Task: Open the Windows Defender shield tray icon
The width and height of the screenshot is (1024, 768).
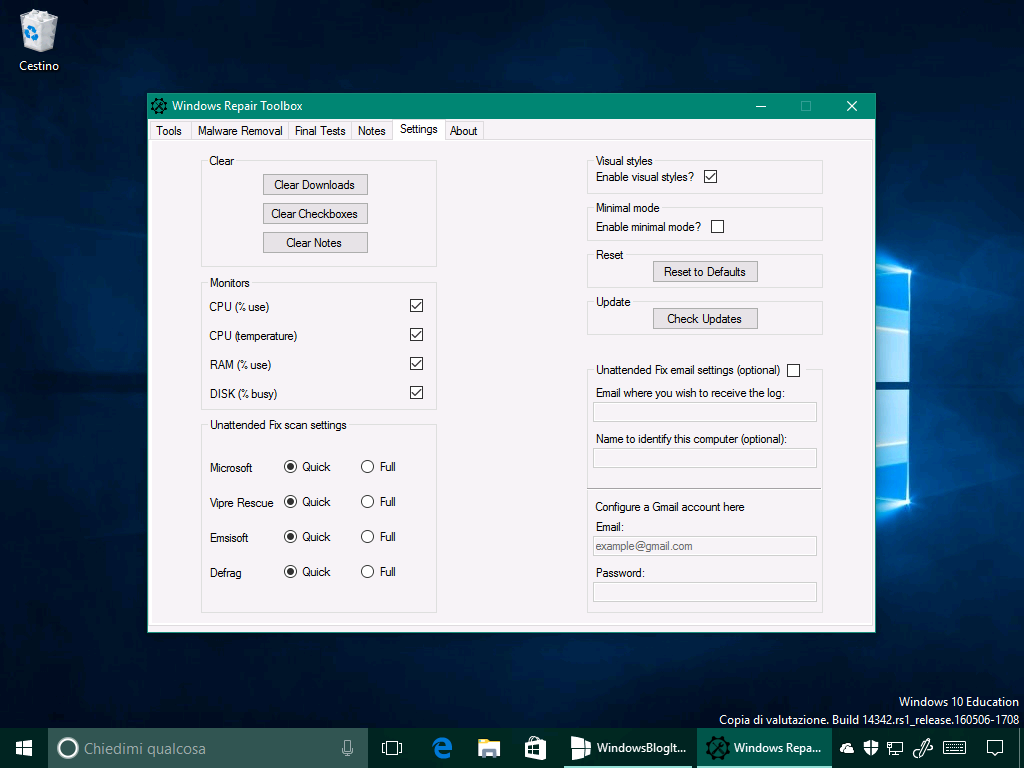Action: click(x=871, y=748)
